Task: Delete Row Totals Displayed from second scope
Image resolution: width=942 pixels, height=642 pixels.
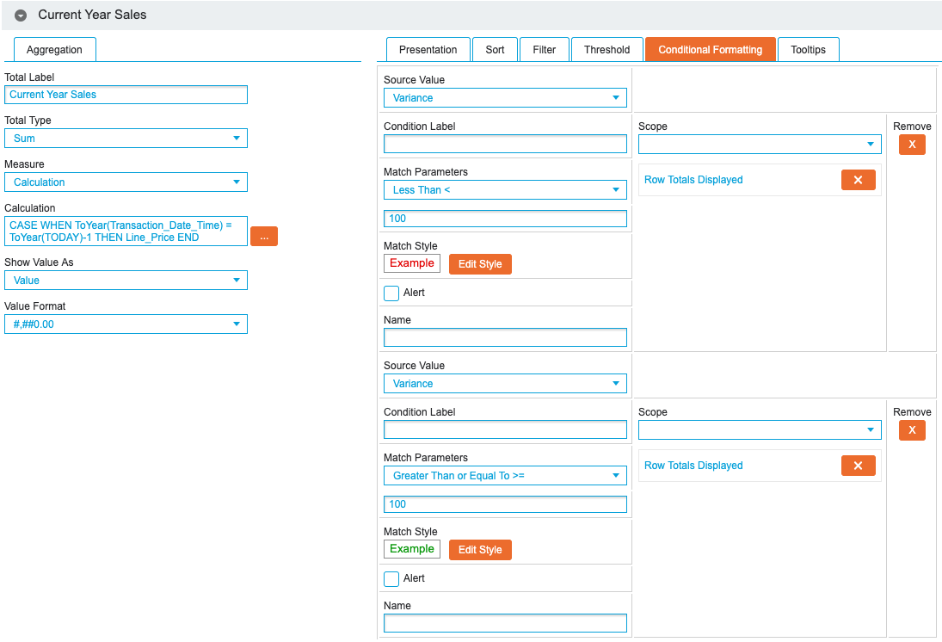Action: [857, 465]
